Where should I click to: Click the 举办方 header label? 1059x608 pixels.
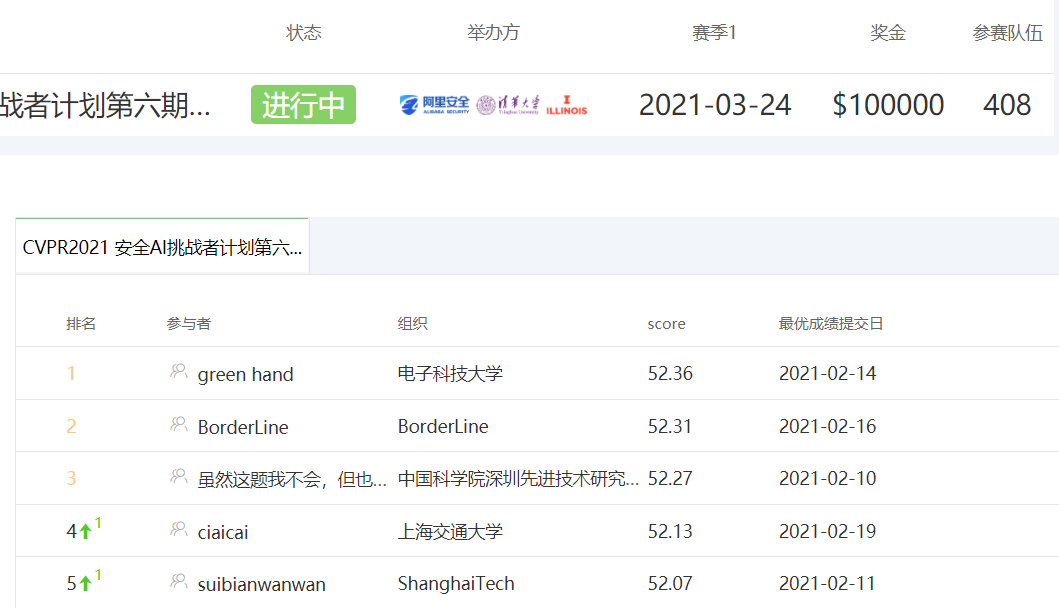(494, 32)
